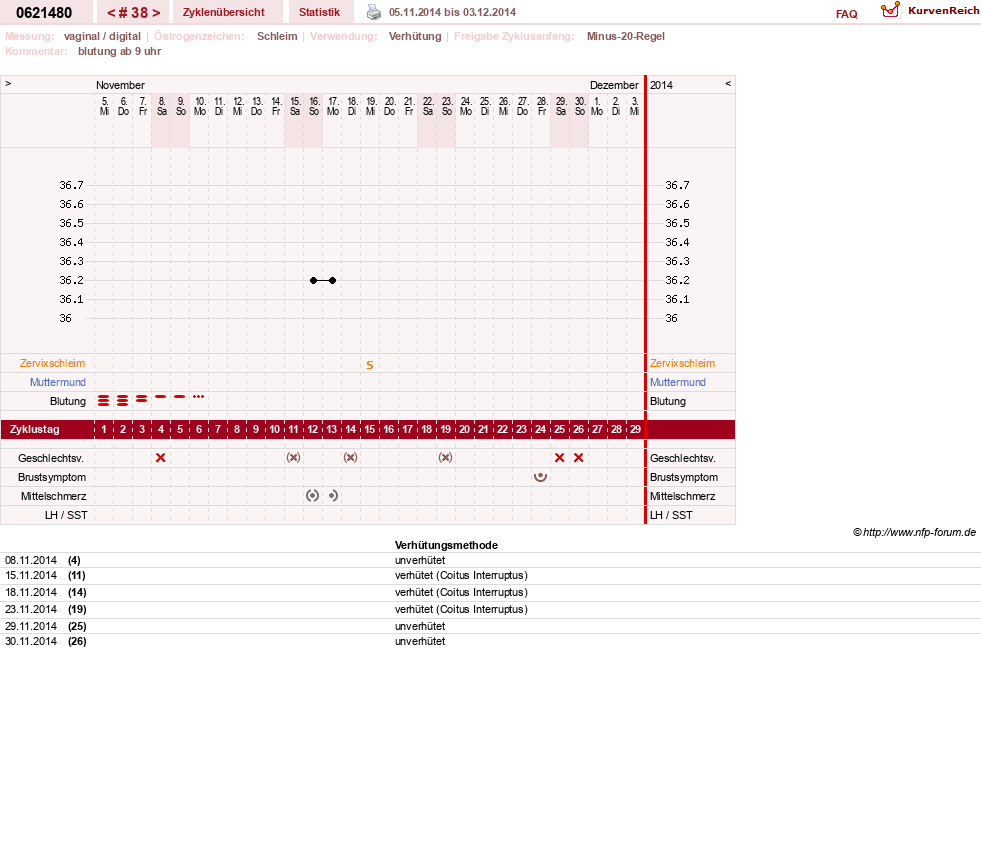Select the cycle ID 0621480 tab
Image resolution: width=981 pixels, height=864 pixels.
(x=44, y=13)
